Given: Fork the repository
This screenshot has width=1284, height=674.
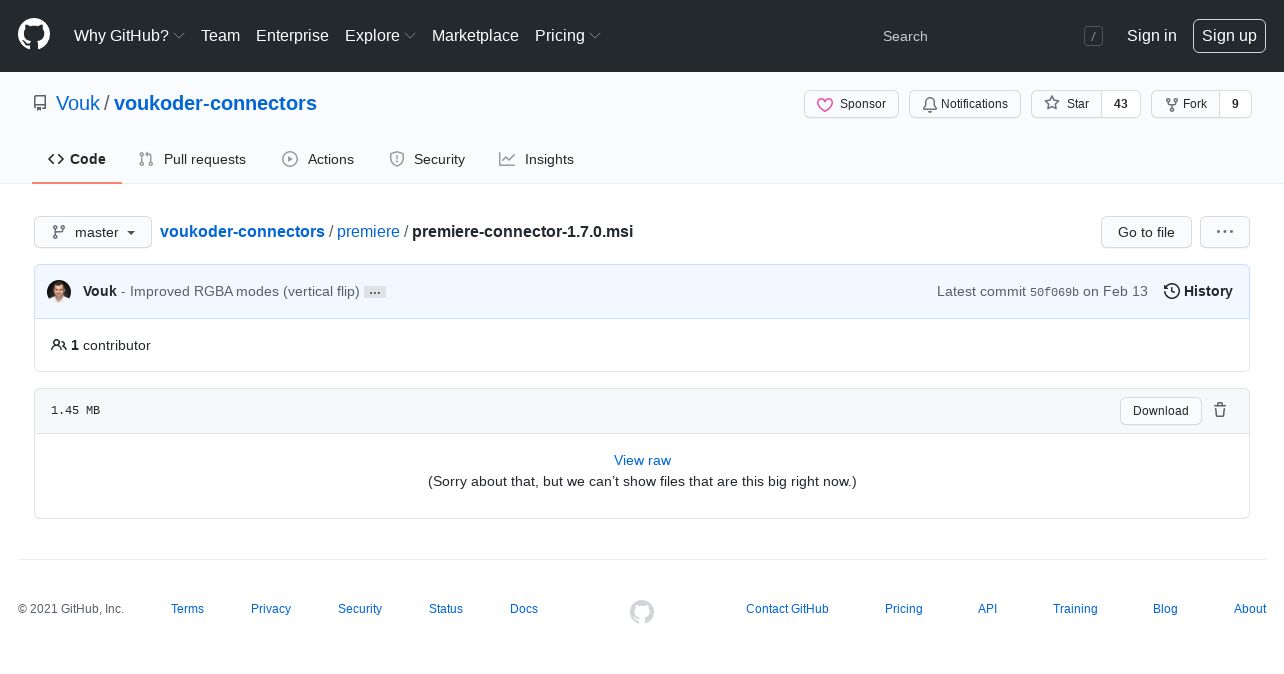Looking at the screenshot, I should click(x=1185, y=104).
